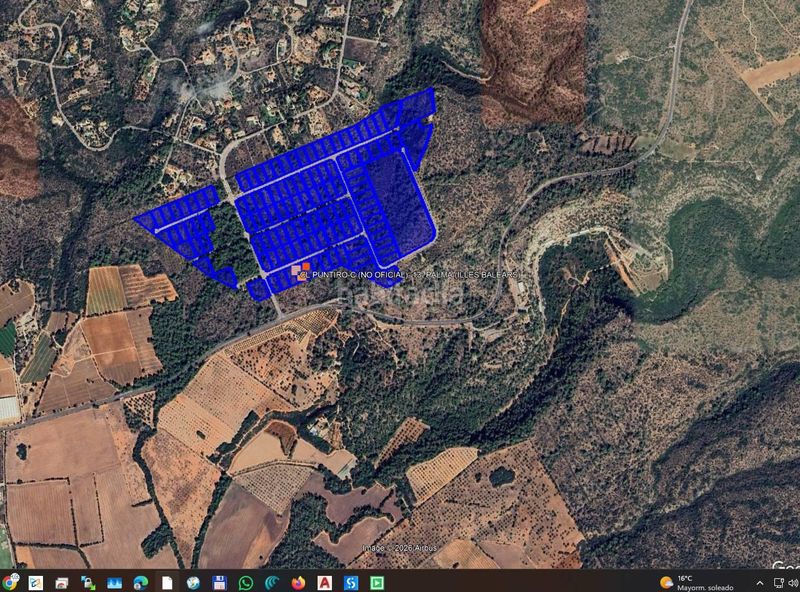Open the white tile app beside Chrome
This screenshot has height=592, width=800.
click(x=35, y=582)
